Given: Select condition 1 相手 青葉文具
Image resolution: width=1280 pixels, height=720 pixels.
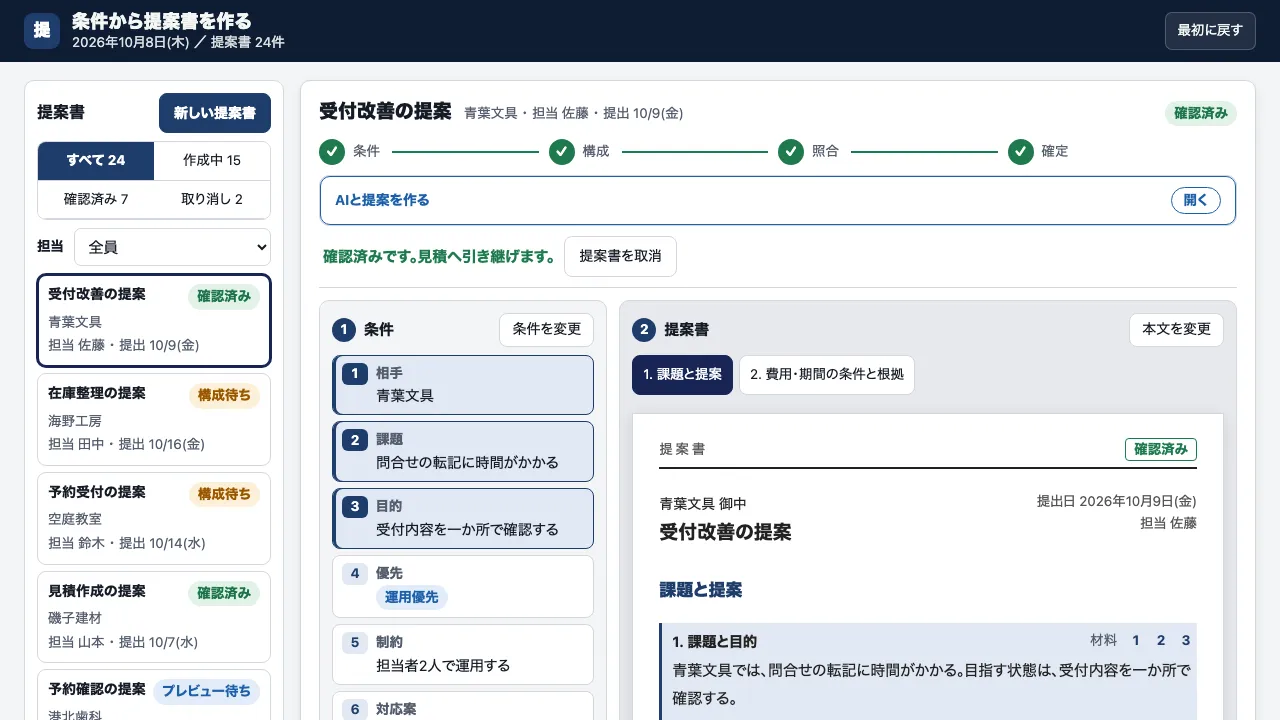Looking at the screenshot, I should [x=463, y=385].
